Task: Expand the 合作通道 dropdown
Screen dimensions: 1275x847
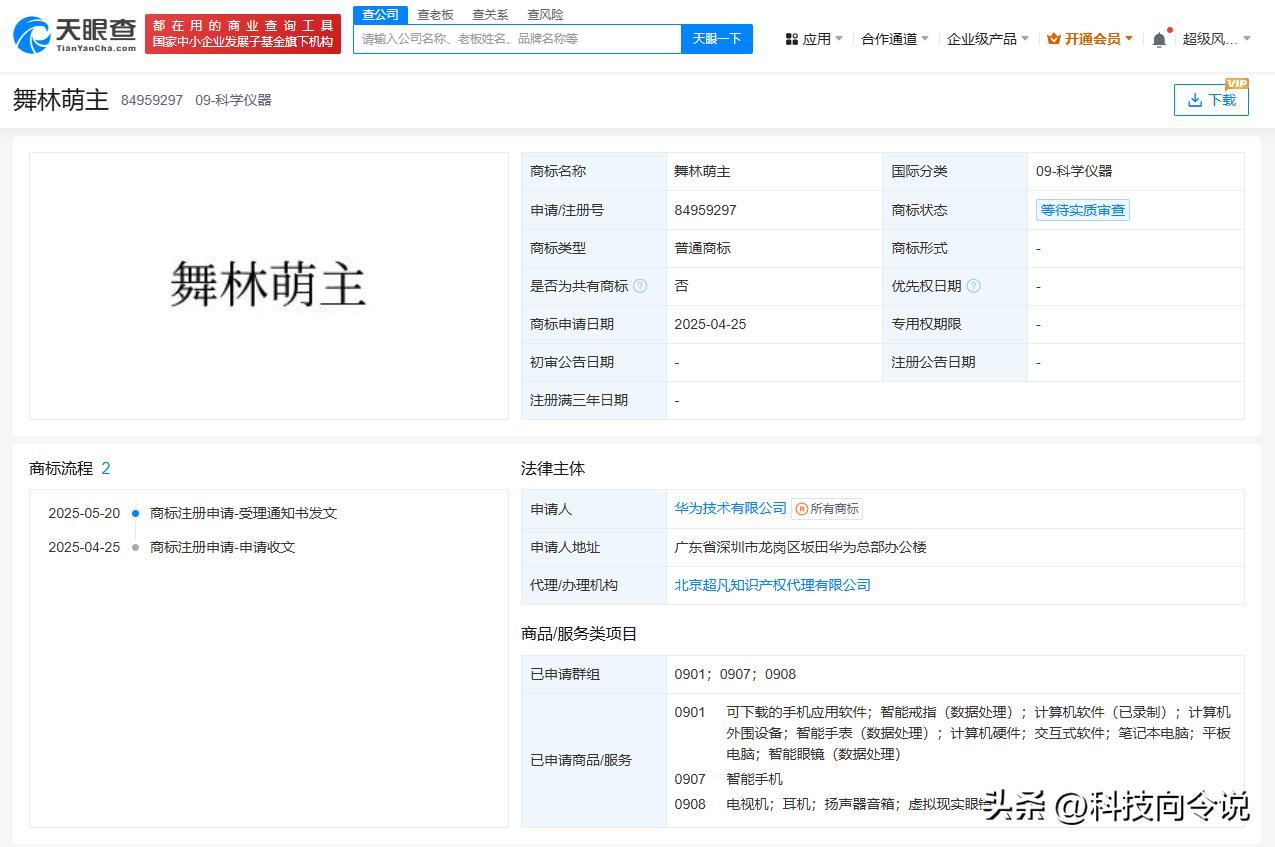Action: point(925,39)
